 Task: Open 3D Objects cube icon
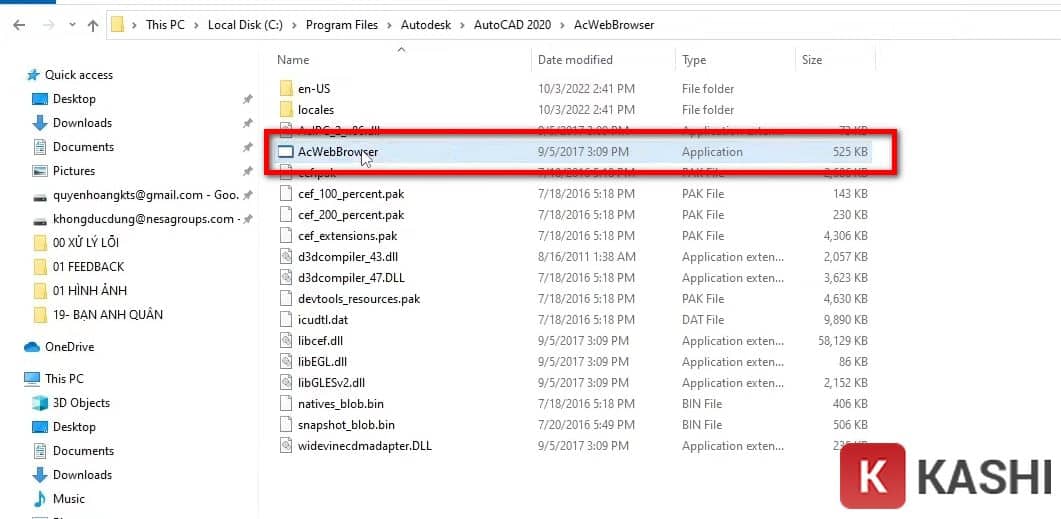(41, 403)
